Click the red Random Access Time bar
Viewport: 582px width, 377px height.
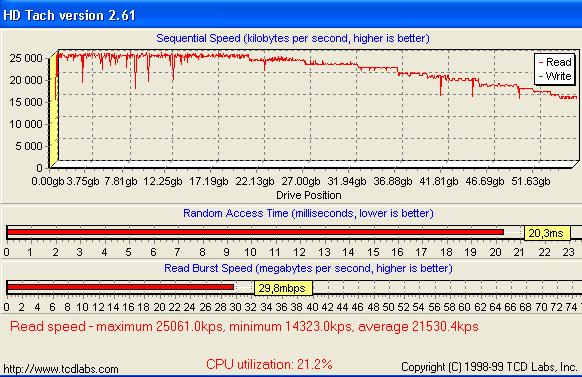tap(255, 232)
